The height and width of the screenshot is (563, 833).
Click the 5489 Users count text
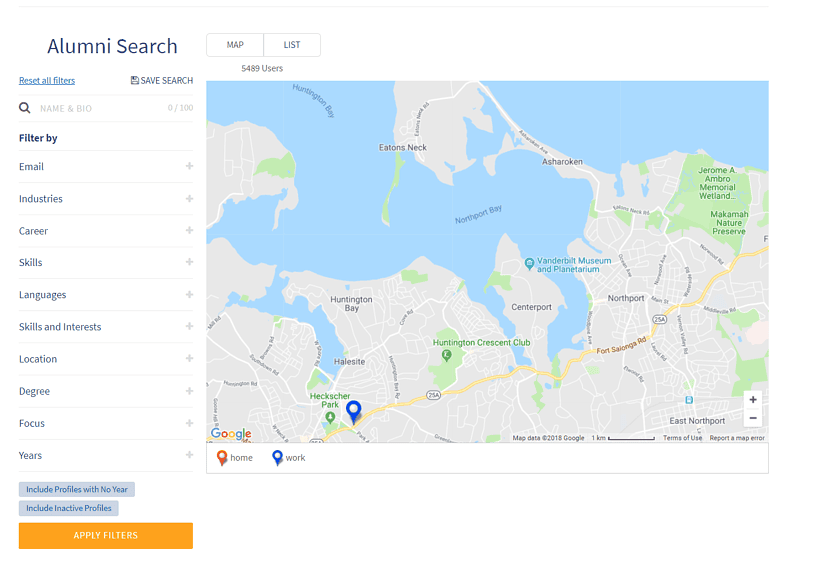click(x=262, y=69)
